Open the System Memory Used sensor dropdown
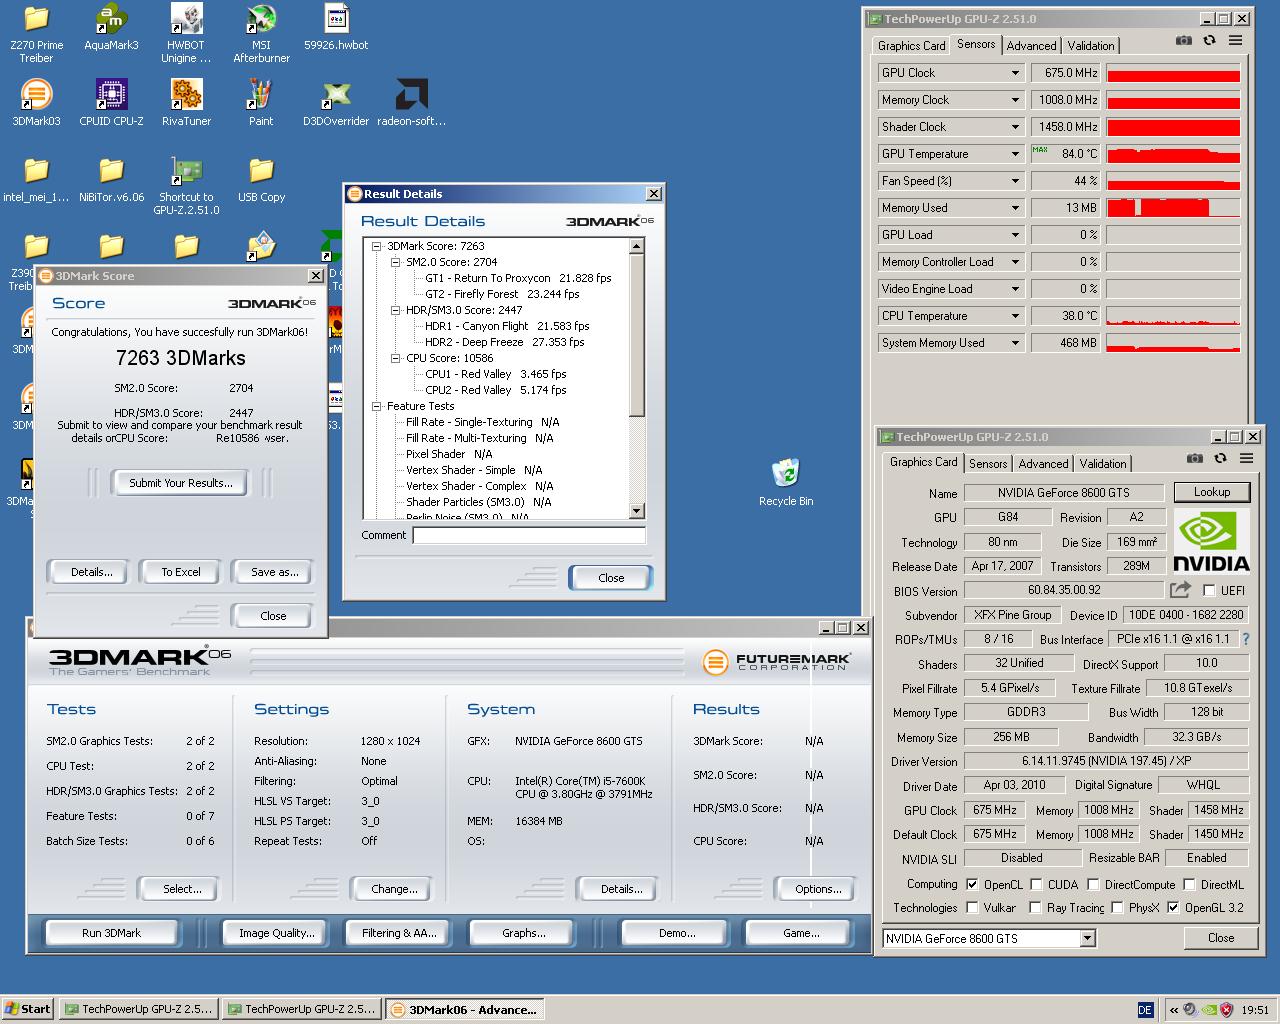 (1015, 343)
